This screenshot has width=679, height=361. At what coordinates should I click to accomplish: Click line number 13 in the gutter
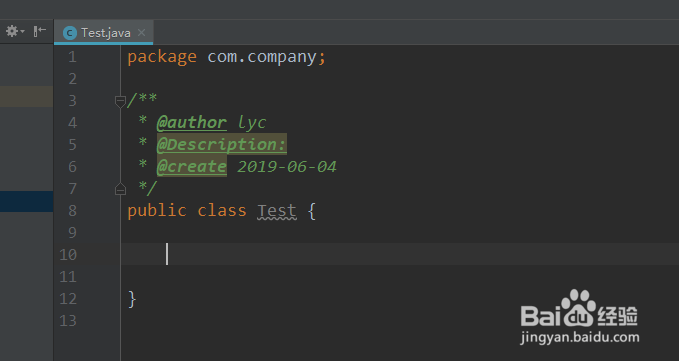pos(68,321)
